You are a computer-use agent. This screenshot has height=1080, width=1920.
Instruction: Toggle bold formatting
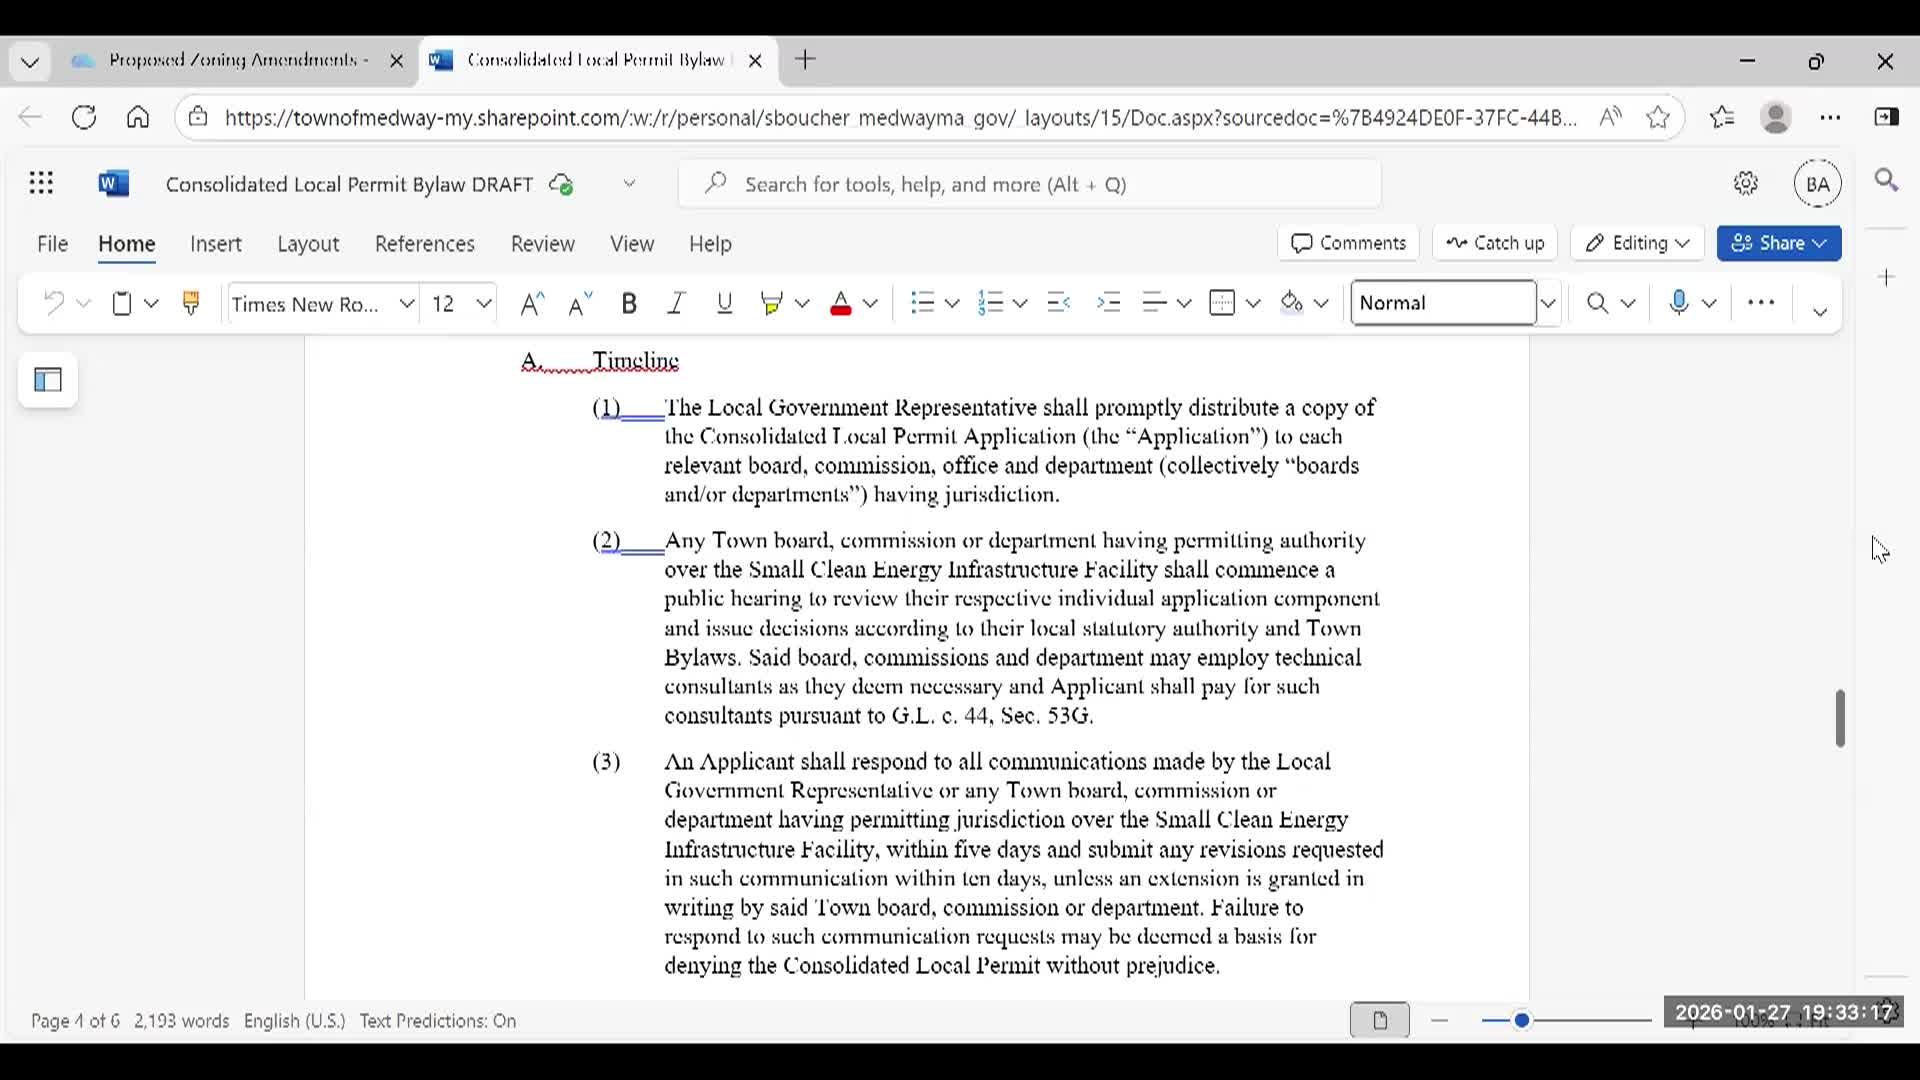coord(629,303)
